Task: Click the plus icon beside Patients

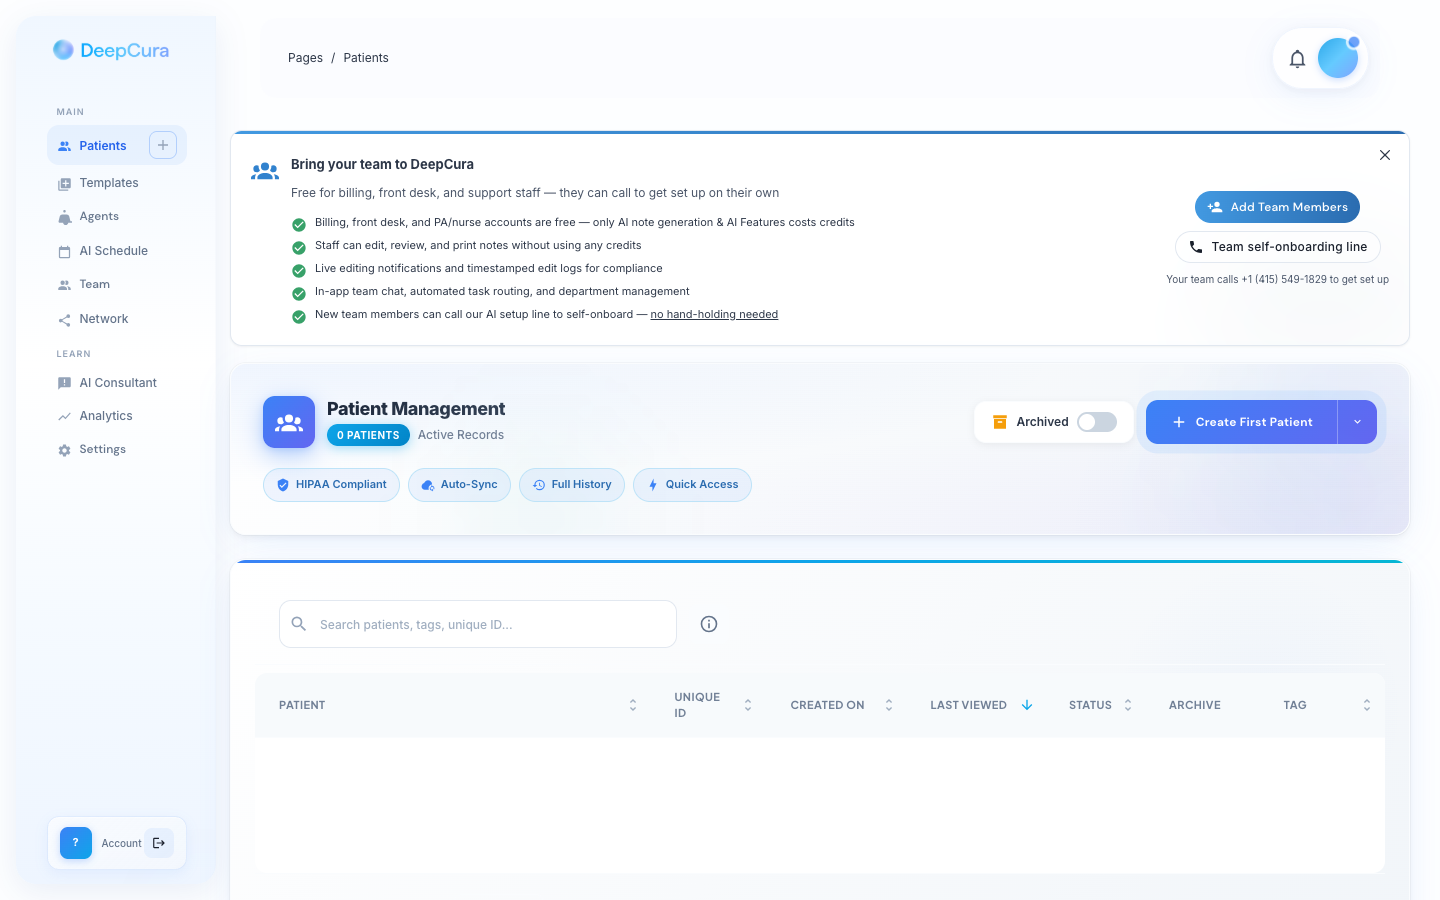Action: click(x=163, y=145)
